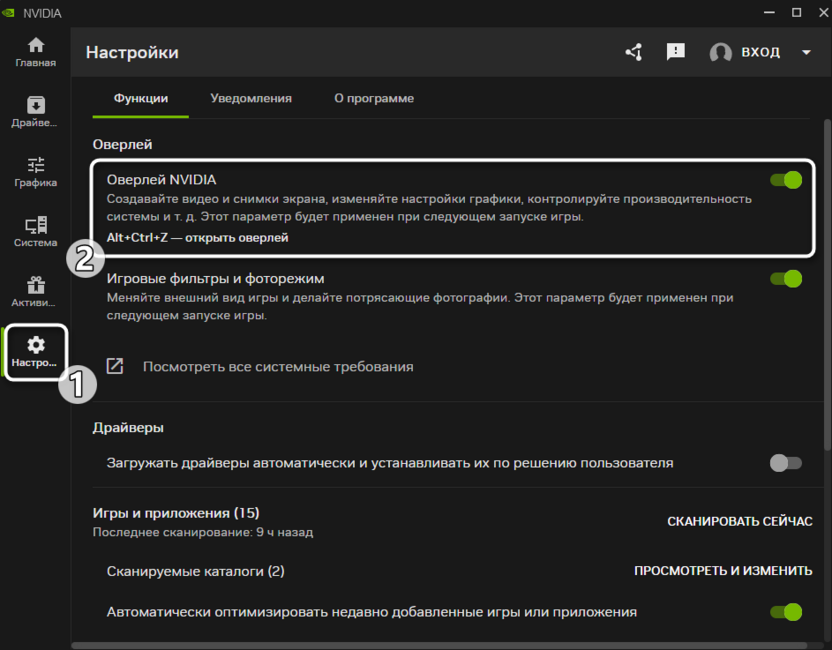Open Посмотреть все системные требования link
The width and height of the screenshot is (832, 650).
(x=278, y=367)
